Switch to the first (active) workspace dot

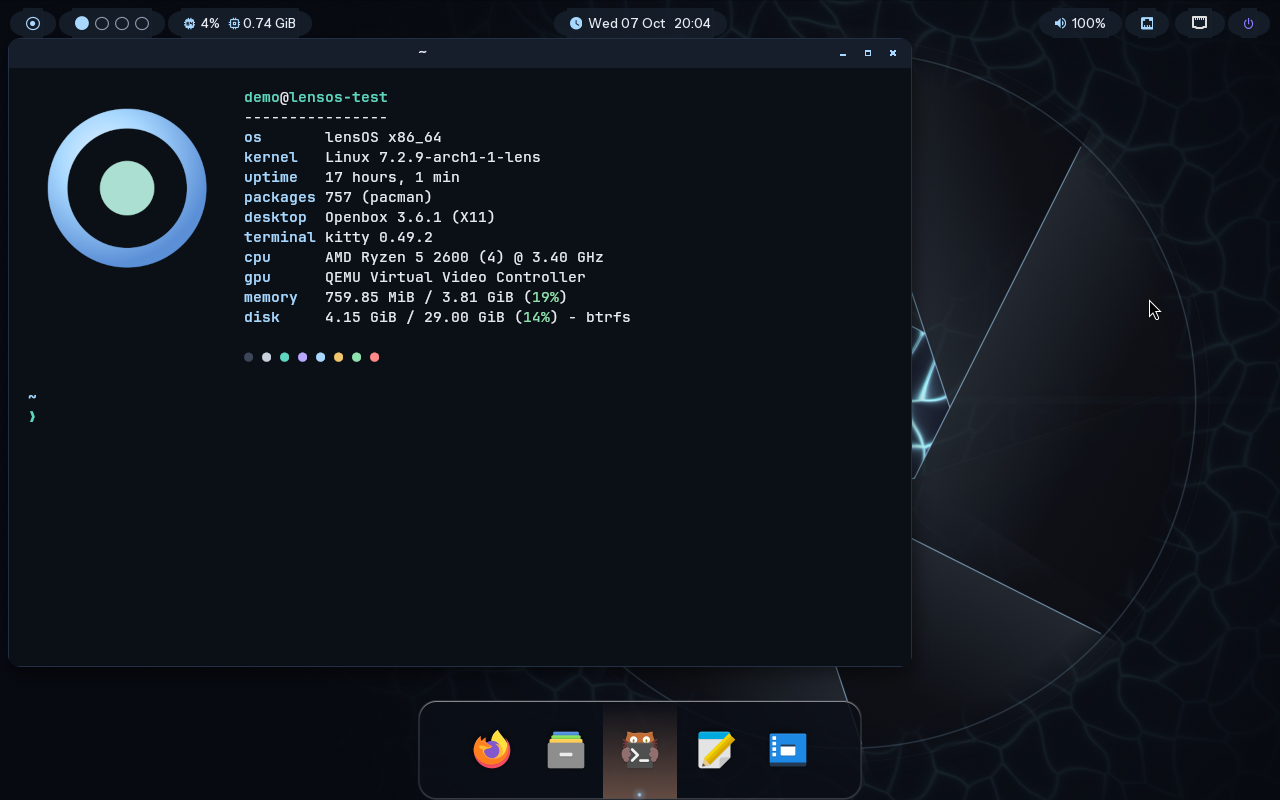pos(82,23)
